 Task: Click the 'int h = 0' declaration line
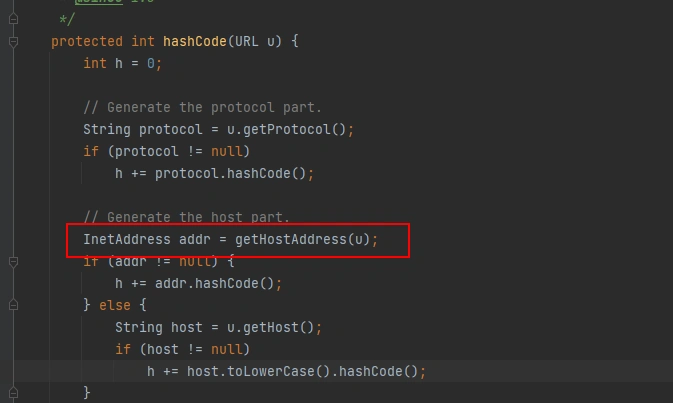(x=122, y=63)
